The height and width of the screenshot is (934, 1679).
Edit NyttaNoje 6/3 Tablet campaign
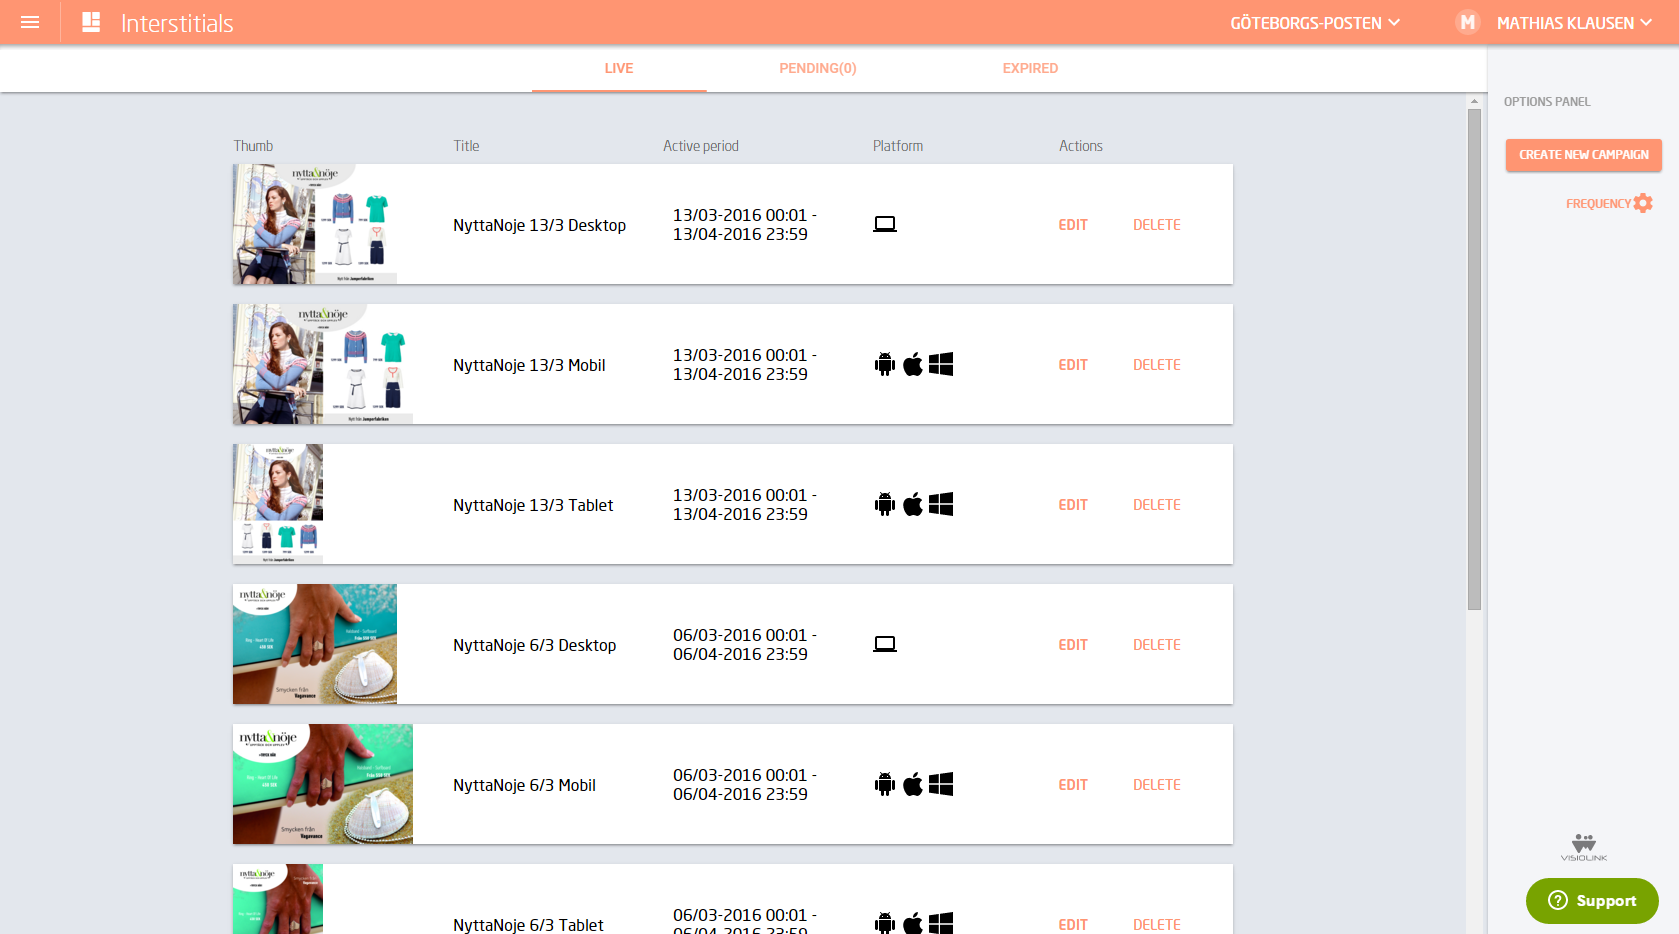[x=1073, y=925]
